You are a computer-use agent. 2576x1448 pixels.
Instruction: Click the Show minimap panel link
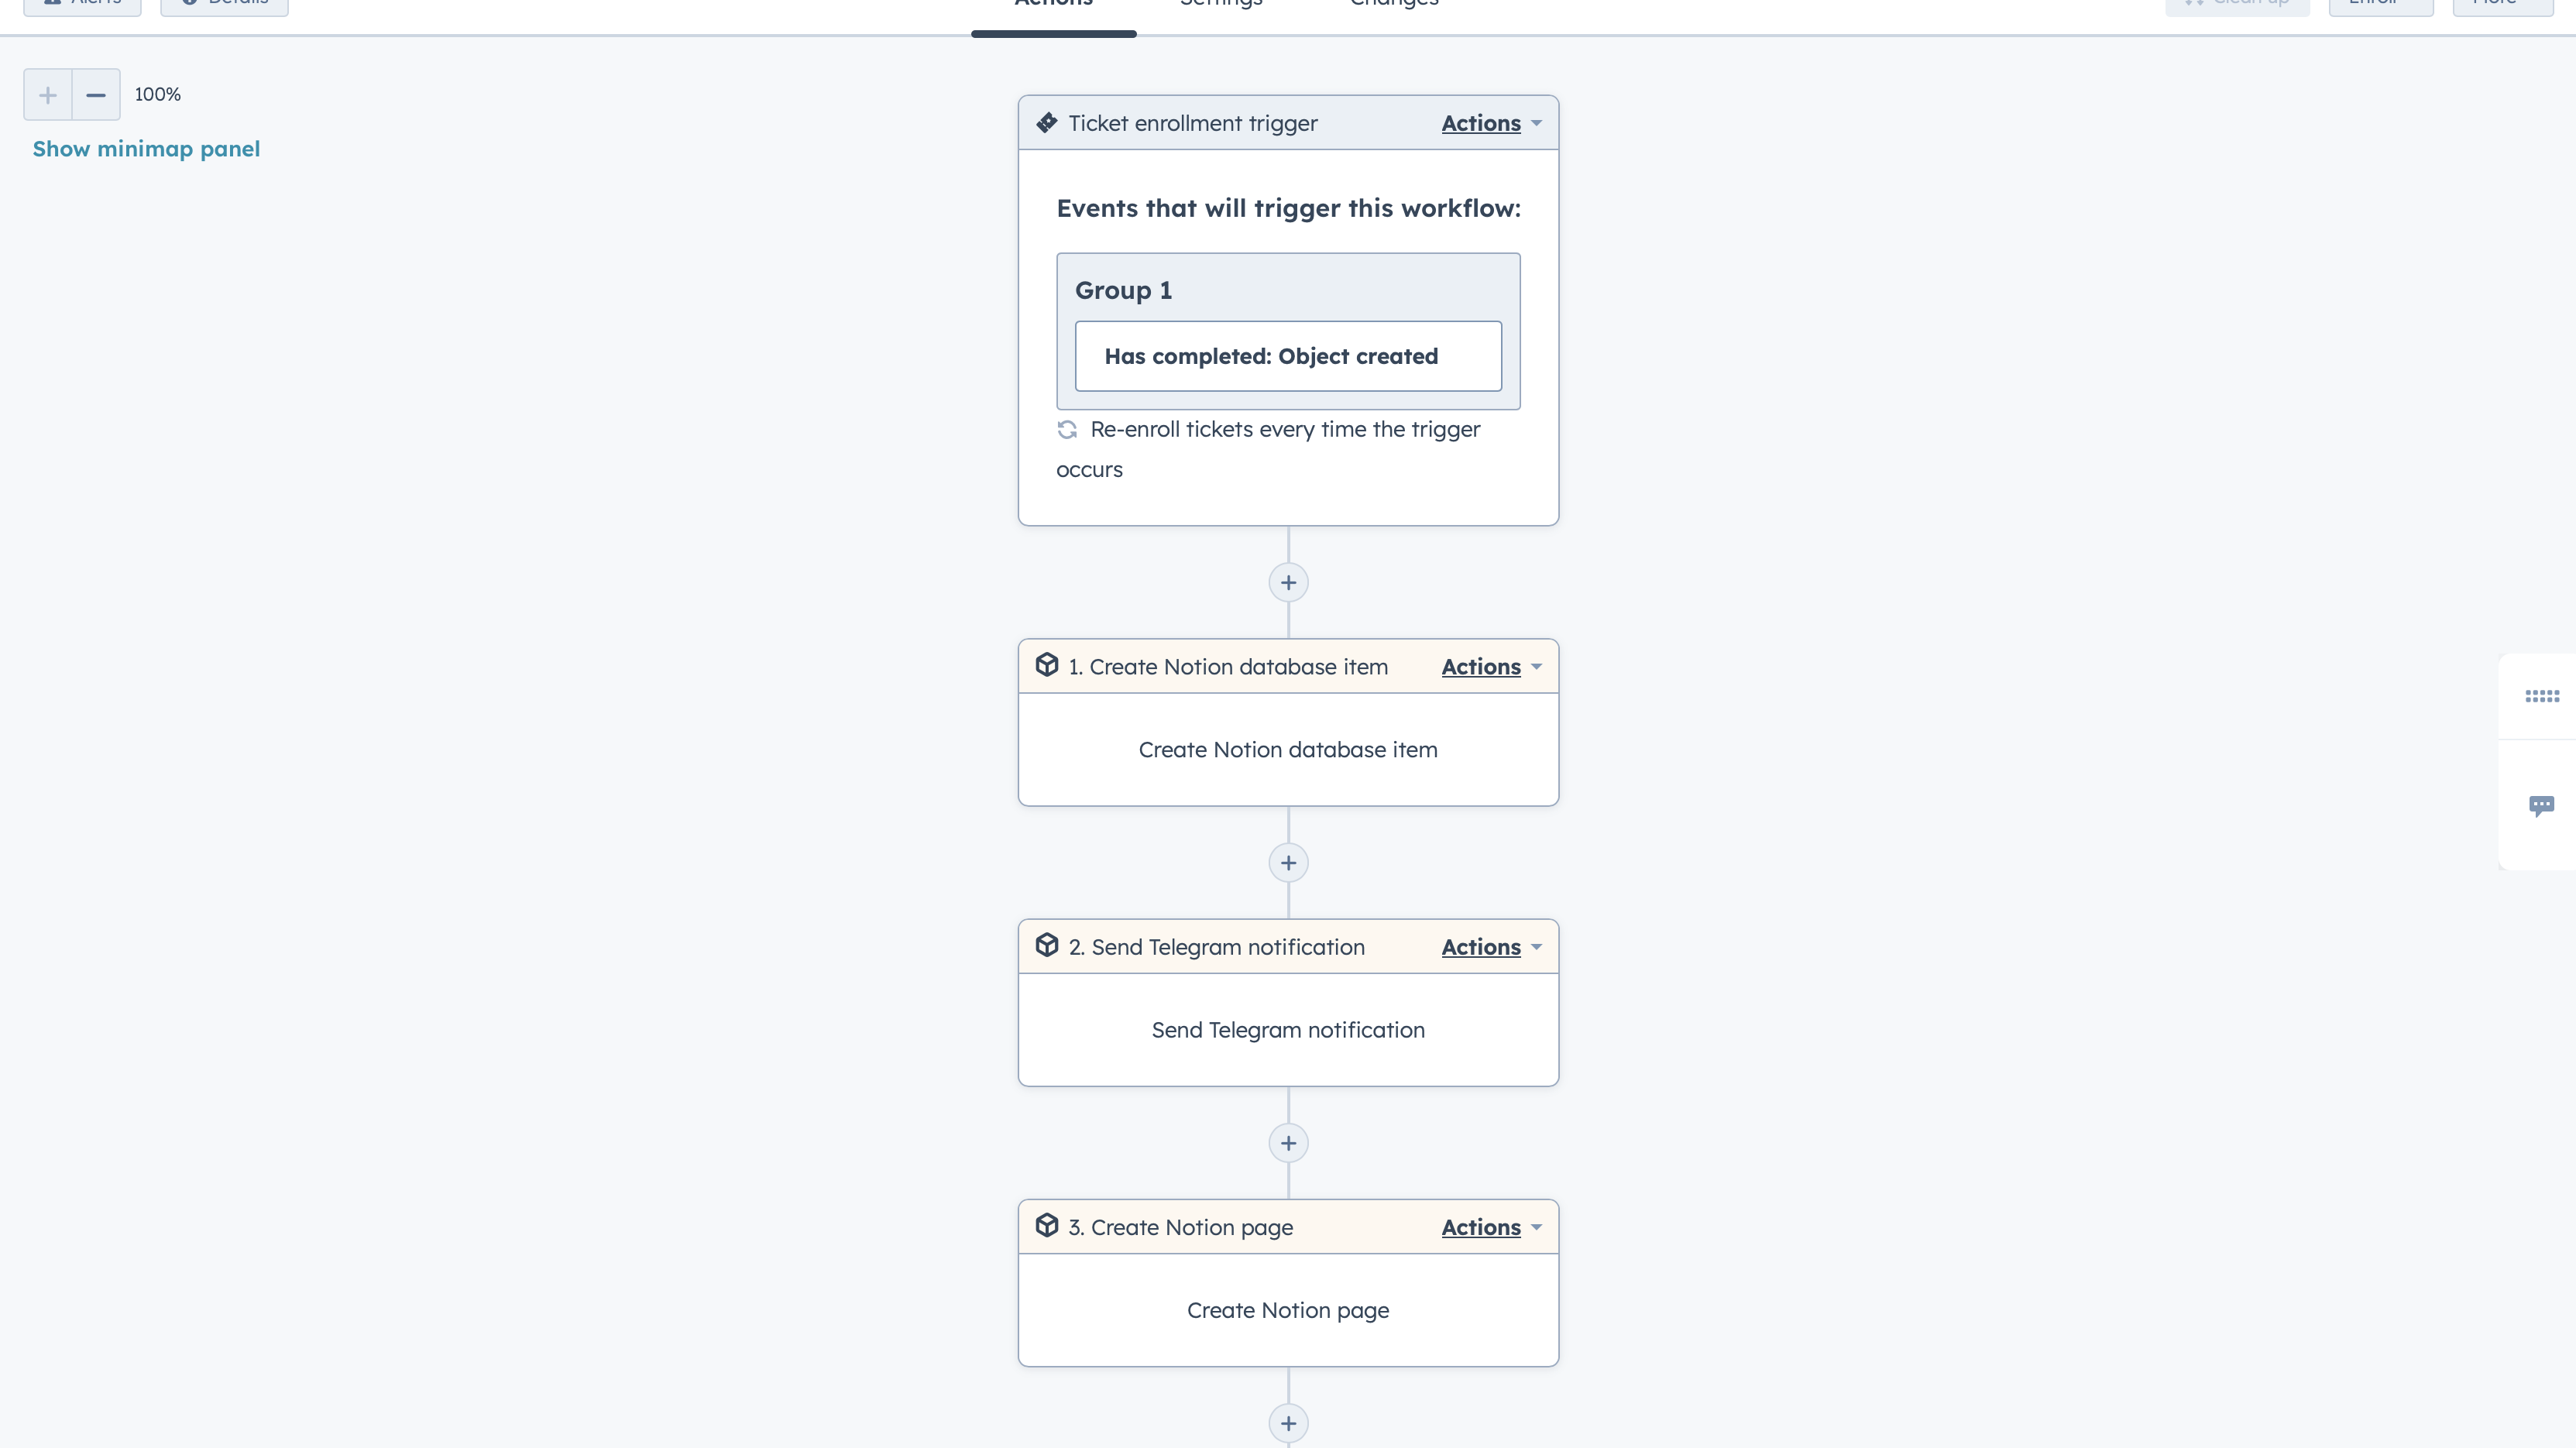click(x=146, y=149)
